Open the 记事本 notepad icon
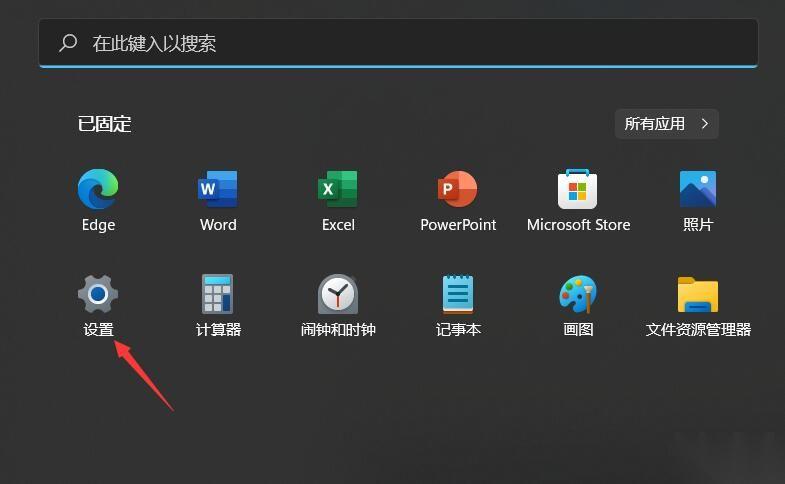 pos(458,294)
